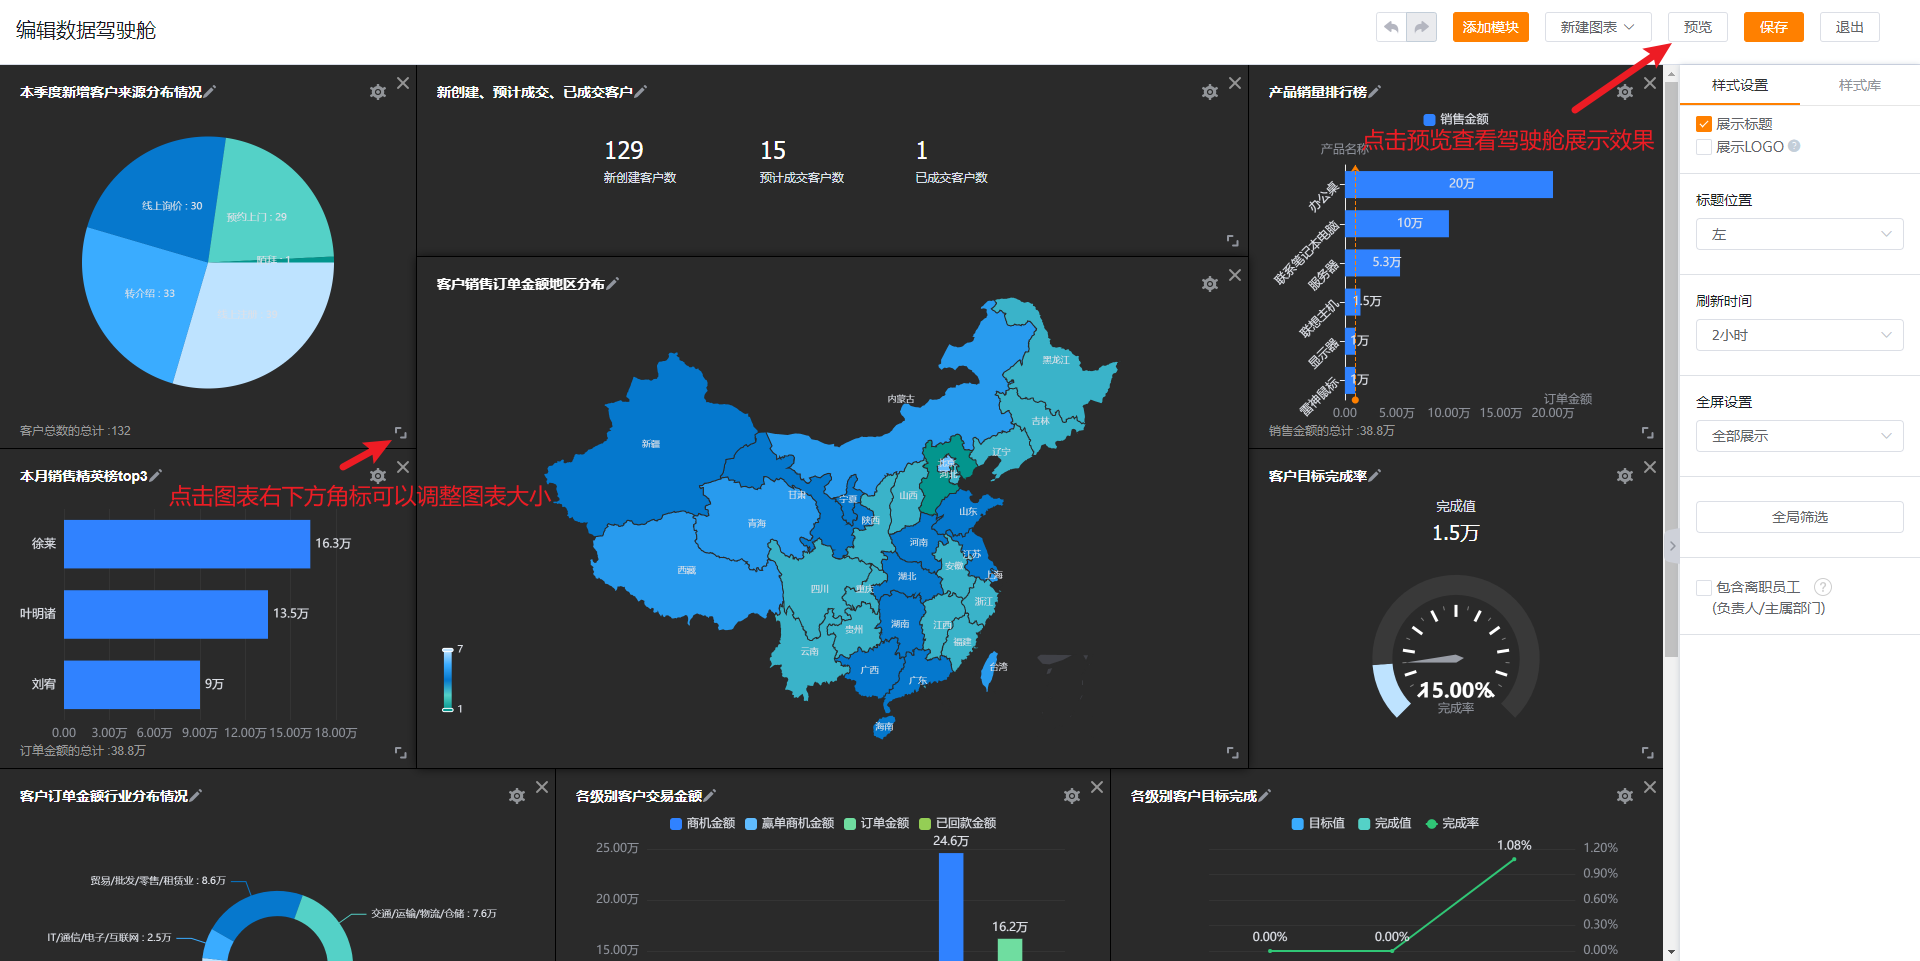The image size is (1920, 961).
Task: Click pencil icon beside 客户目标完成率 title
Action: (1375, 476)
